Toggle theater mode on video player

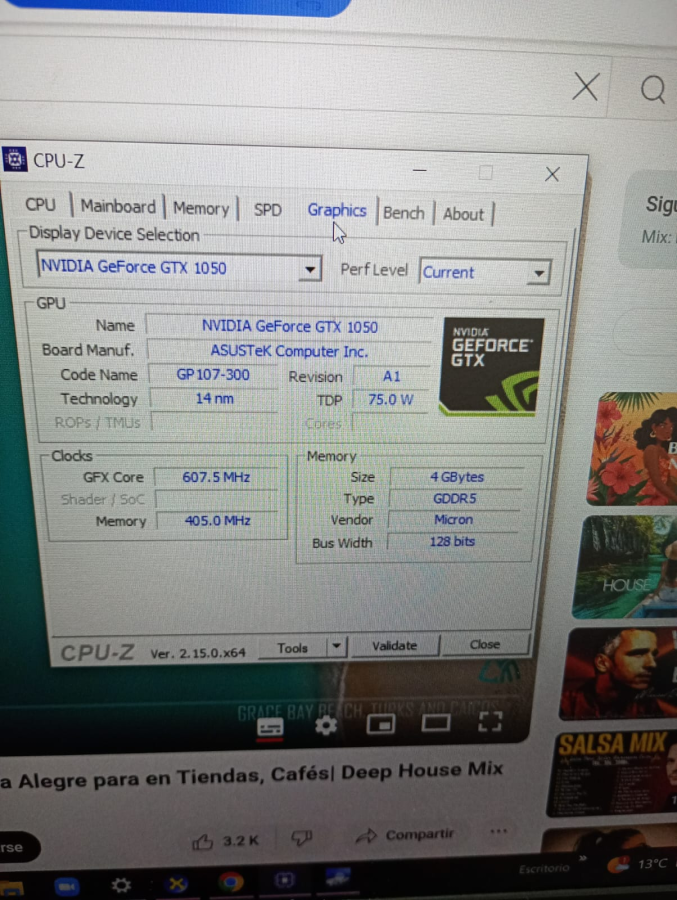point(436,723)
